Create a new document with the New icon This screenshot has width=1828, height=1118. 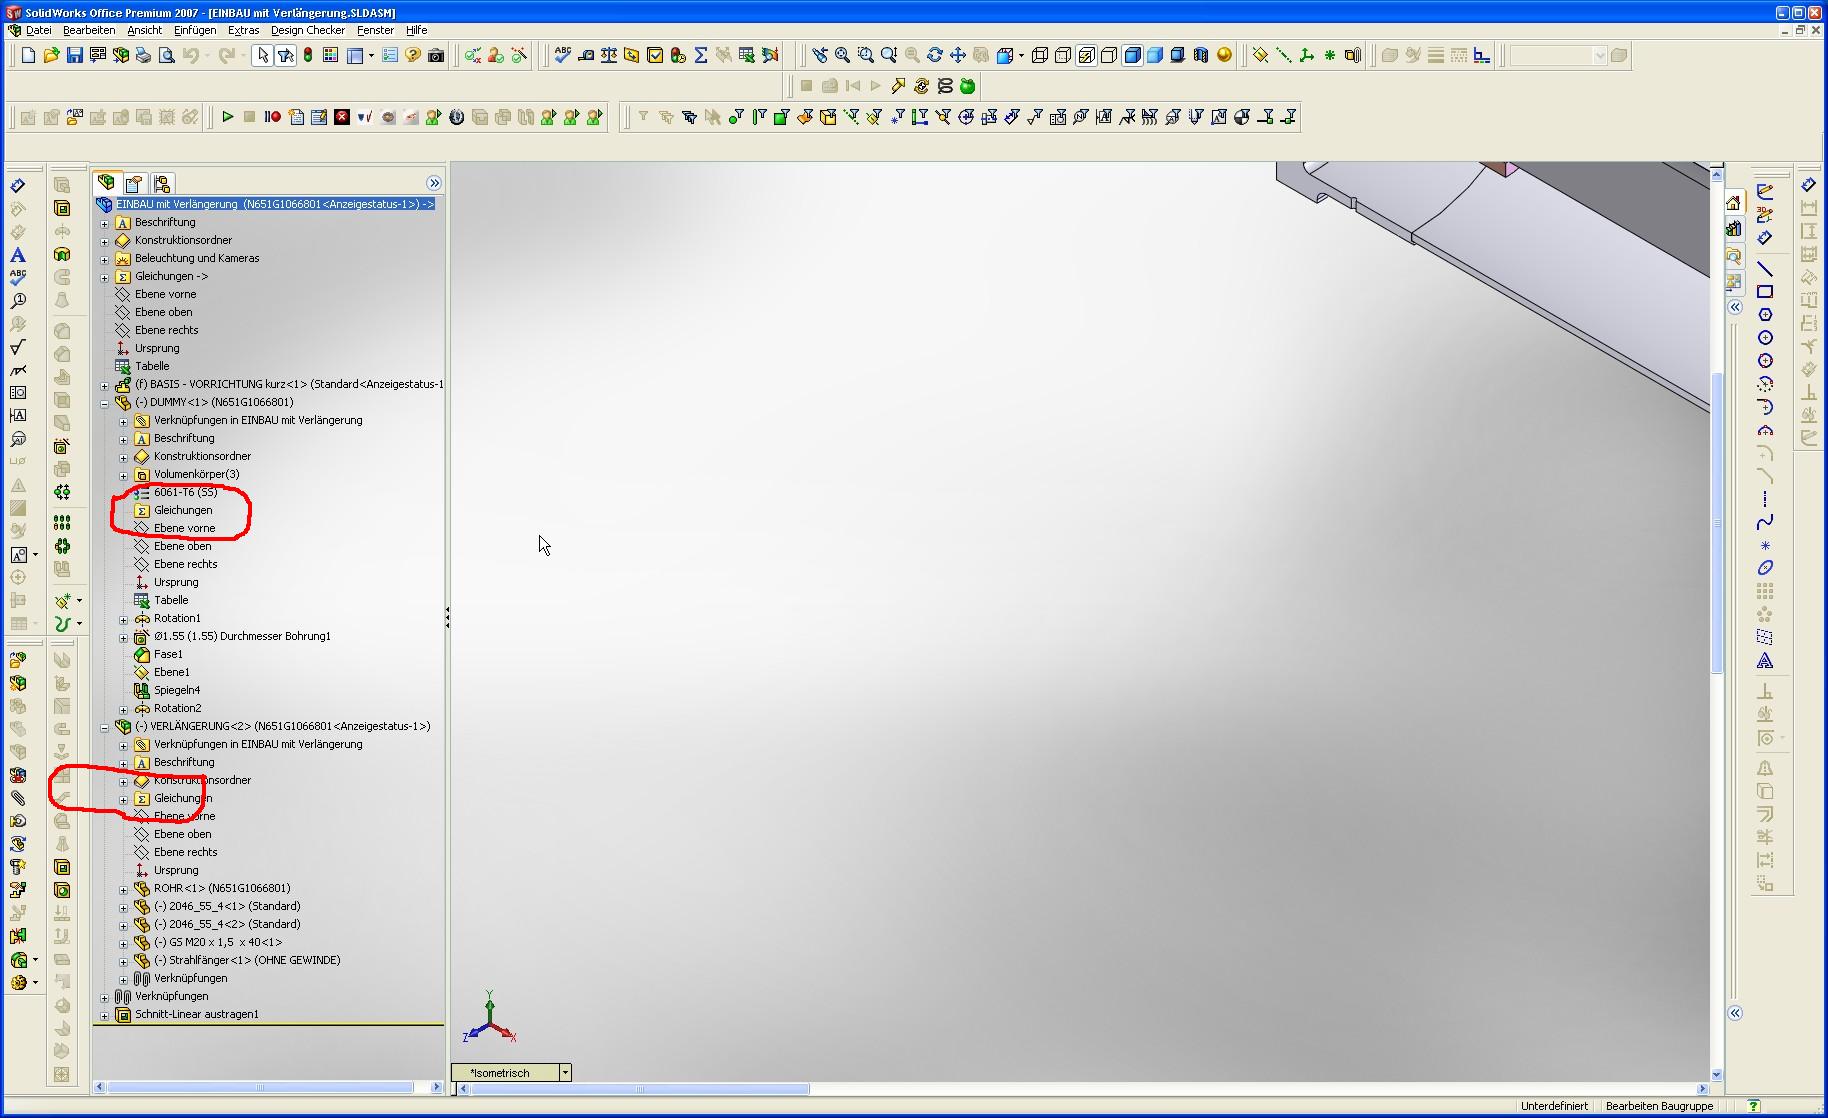tap(28, 56)
